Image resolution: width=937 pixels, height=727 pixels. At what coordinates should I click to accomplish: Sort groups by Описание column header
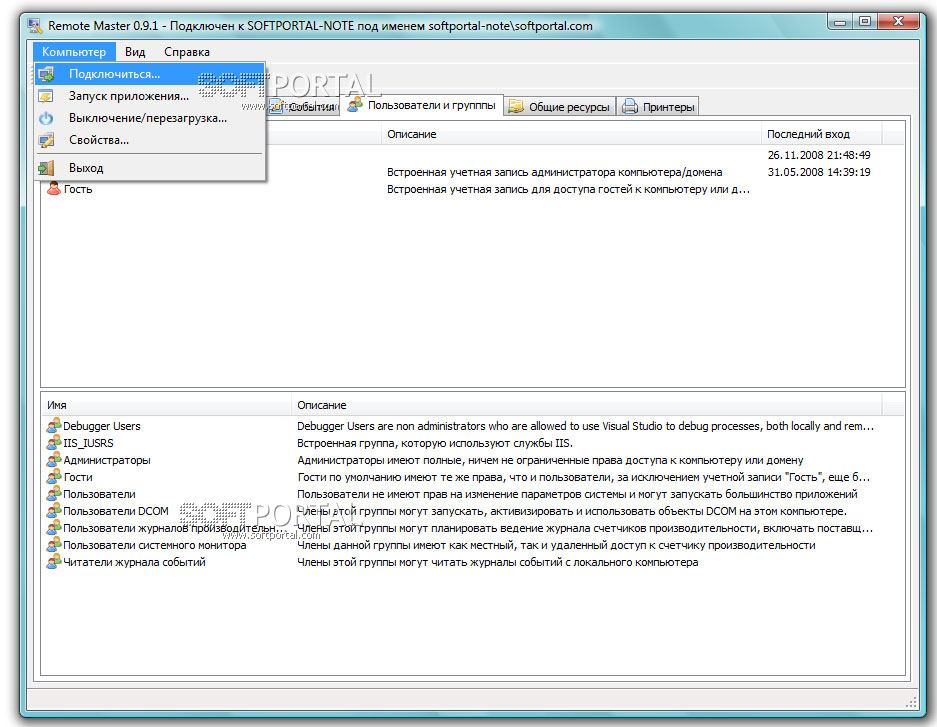[586, 405]
